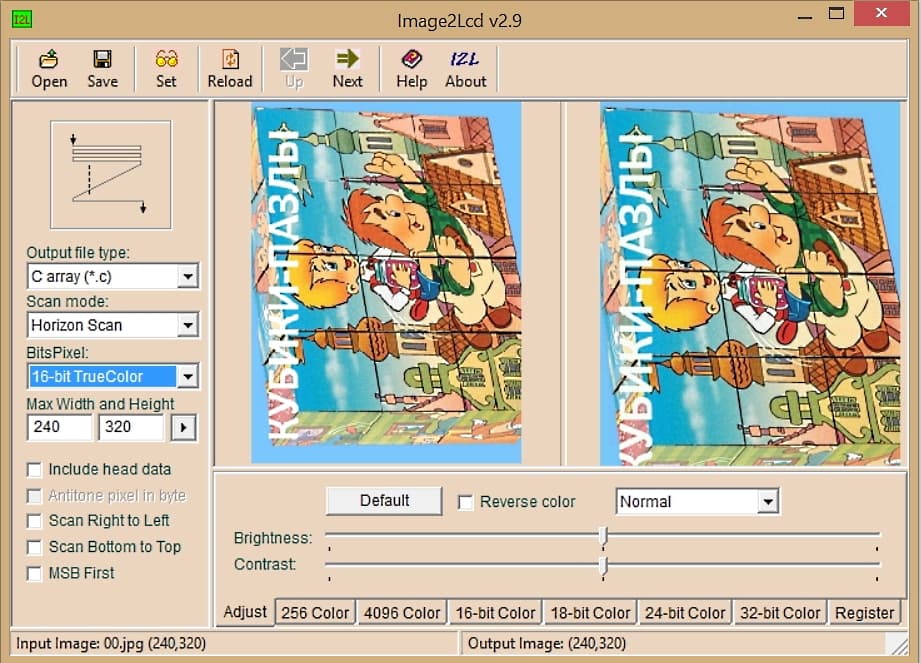Load the Next image
Screen dimensions: 921x663
pyautogui.click(x=347, y=69)
